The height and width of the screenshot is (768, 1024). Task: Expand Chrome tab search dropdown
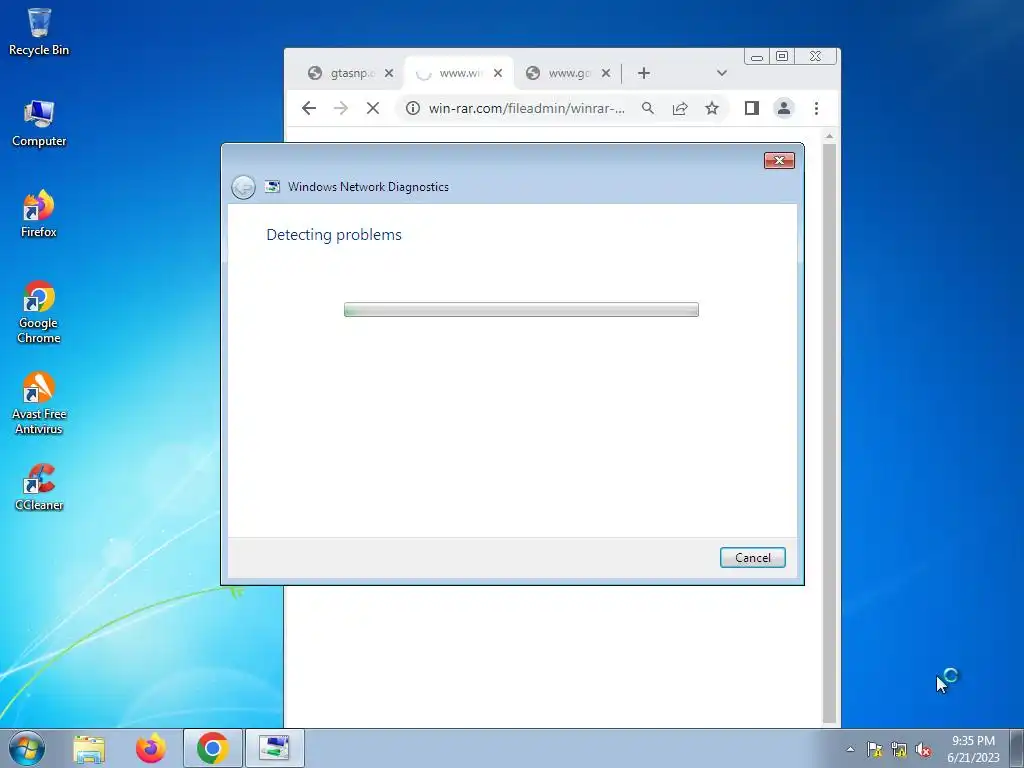[722, 73]
